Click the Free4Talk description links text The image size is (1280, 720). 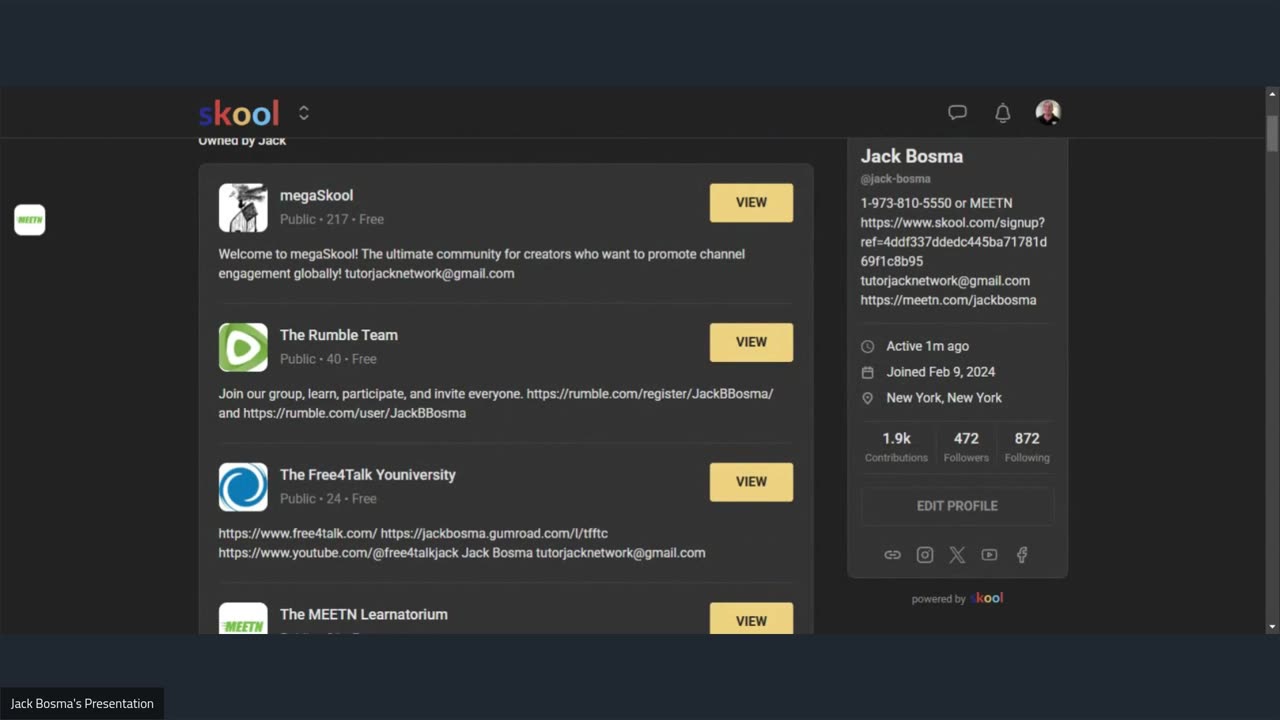pyautogui.click(x=462, y=543)
